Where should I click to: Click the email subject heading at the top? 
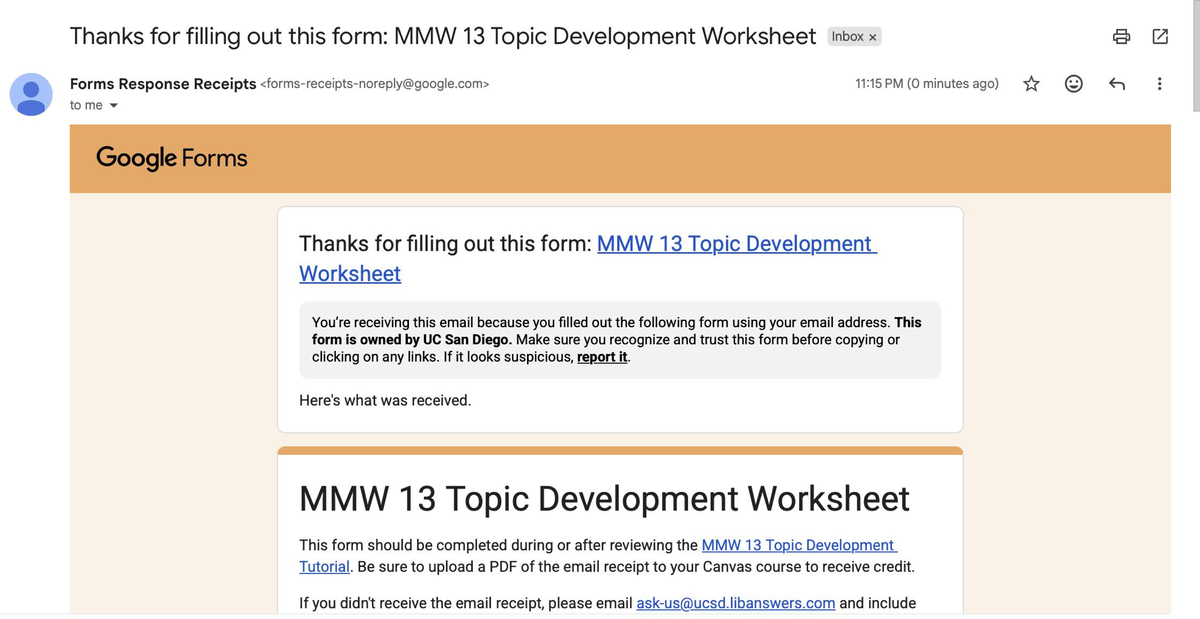point(443,37)
